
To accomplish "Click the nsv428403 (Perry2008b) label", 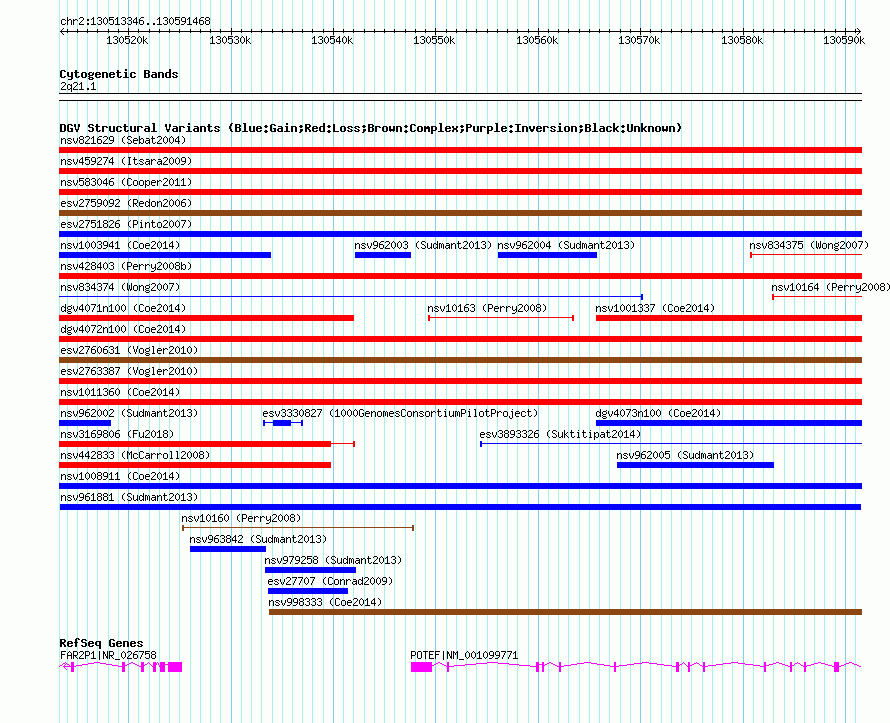I will coord(126,266).
